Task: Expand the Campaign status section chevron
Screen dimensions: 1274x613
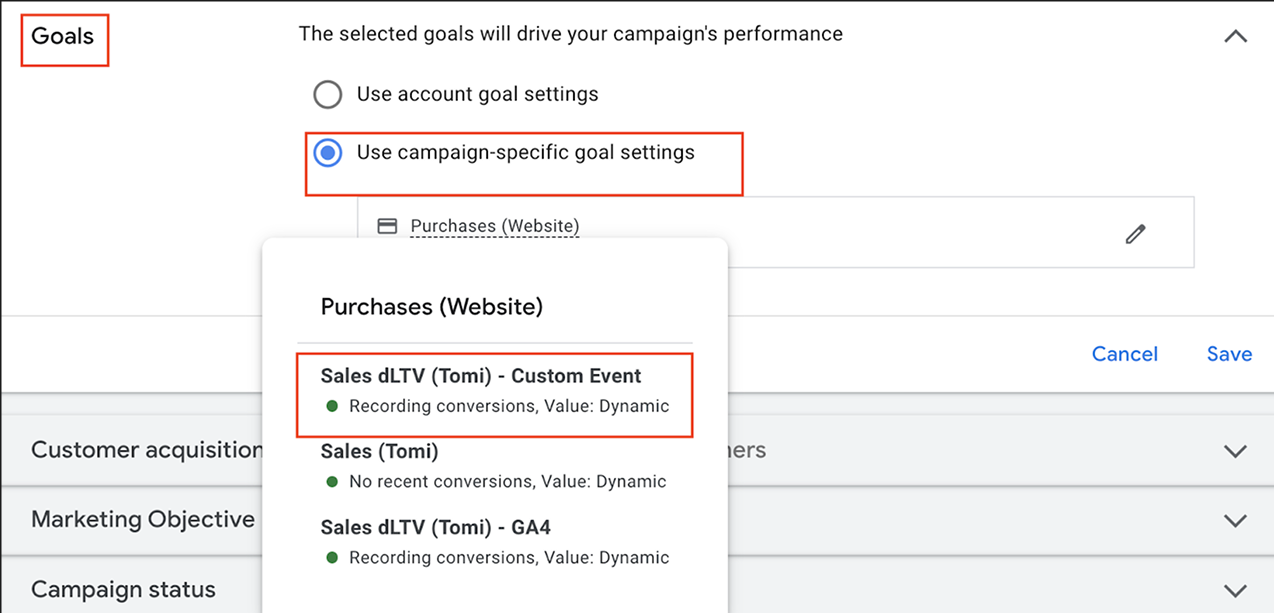Action: 1236,590
